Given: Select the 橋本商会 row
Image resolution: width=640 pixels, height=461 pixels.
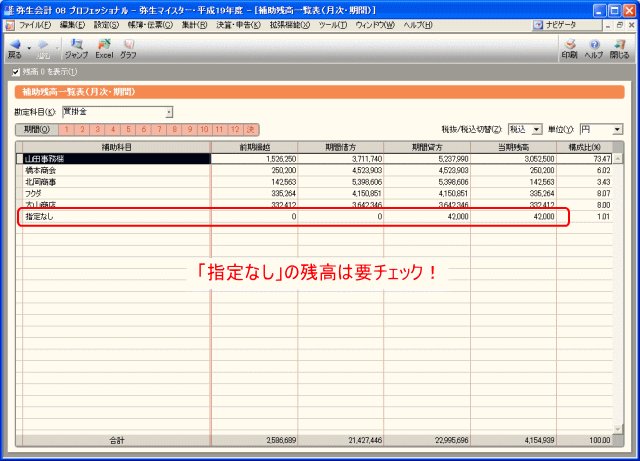Looking at the screenshot, I should 314,170.
